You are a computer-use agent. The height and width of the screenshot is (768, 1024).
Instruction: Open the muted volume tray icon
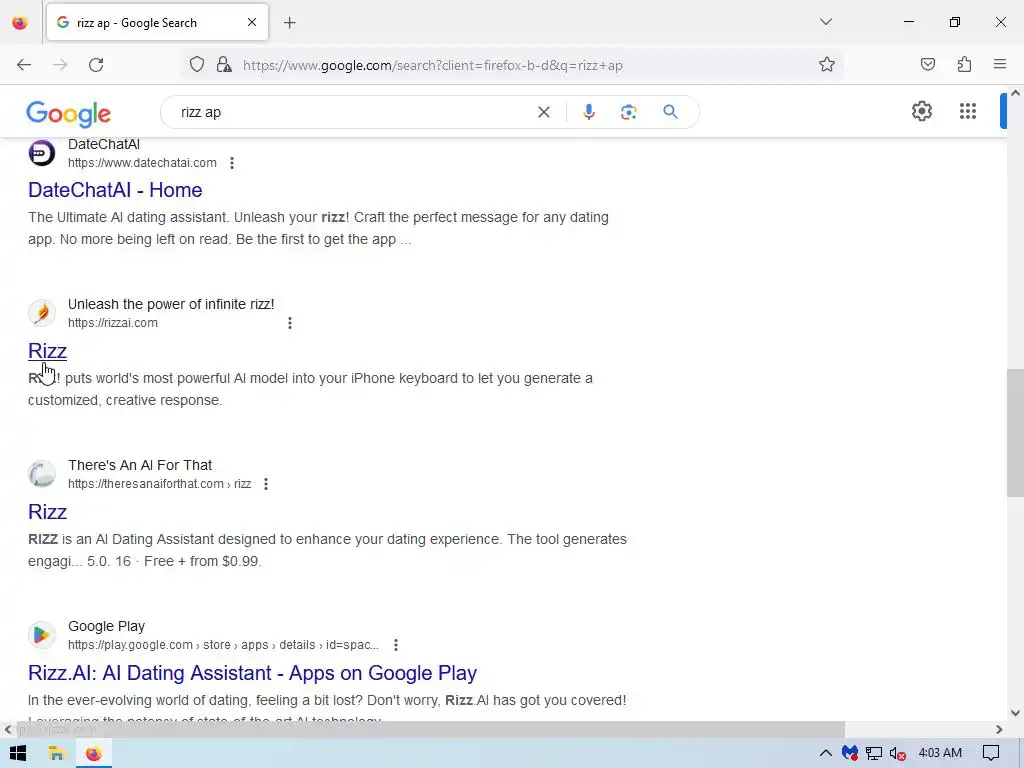pyautogui.click(x=898, y=754)
